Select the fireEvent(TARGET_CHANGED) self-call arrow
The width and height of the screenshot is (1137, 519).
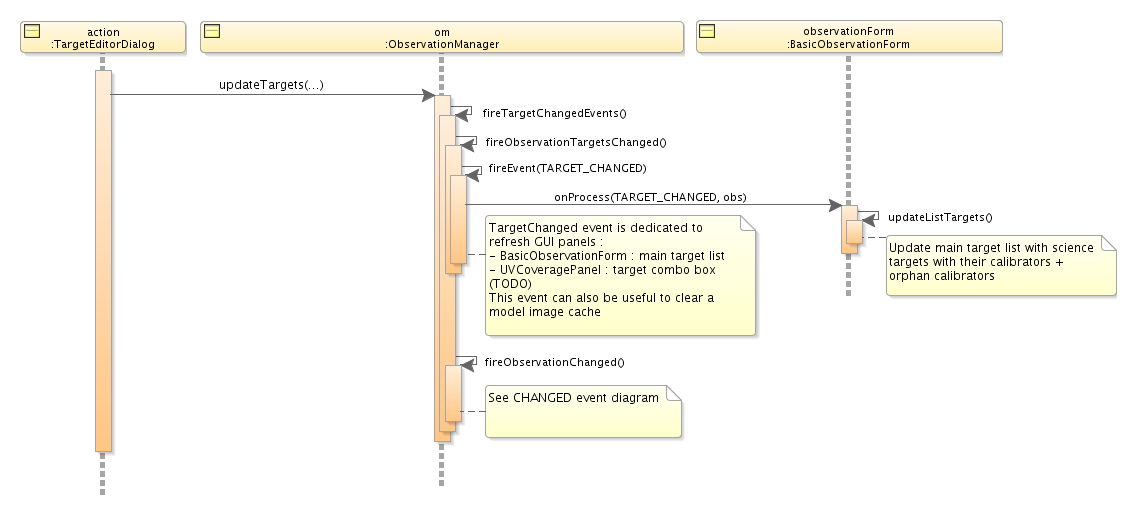click(472, 172)
